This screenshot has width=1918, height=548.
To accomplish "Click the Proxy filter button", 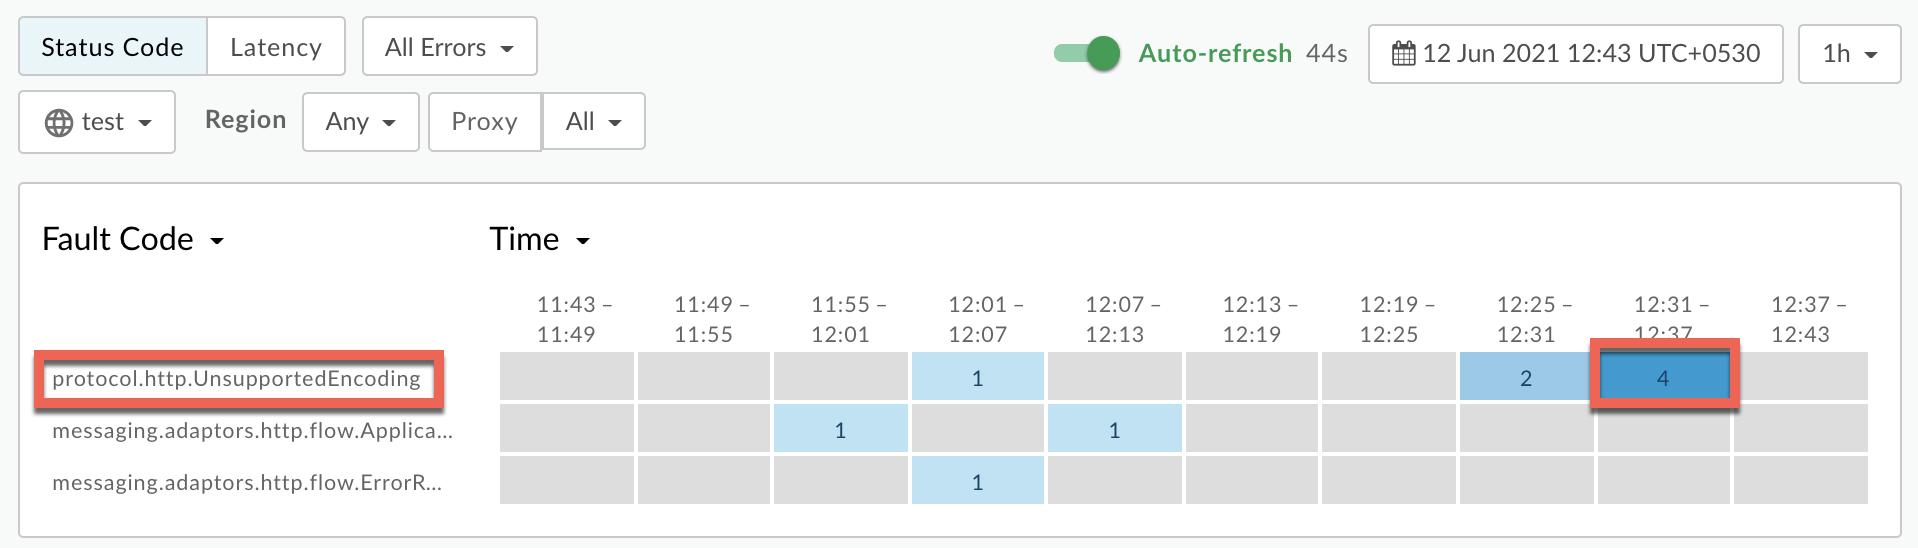I will pos(484,122).
